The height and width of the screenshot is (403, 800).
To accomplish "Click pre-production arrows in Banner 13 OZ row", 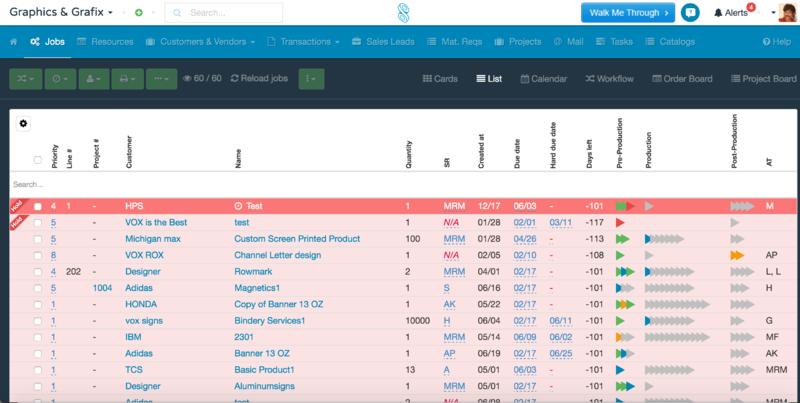I will click(625, 354).
